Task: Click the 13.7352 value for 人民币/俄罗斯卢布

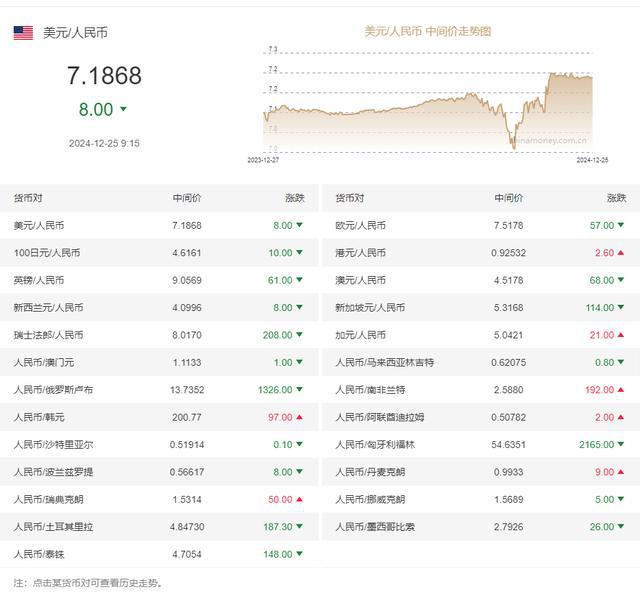Action: click(187, 390)
